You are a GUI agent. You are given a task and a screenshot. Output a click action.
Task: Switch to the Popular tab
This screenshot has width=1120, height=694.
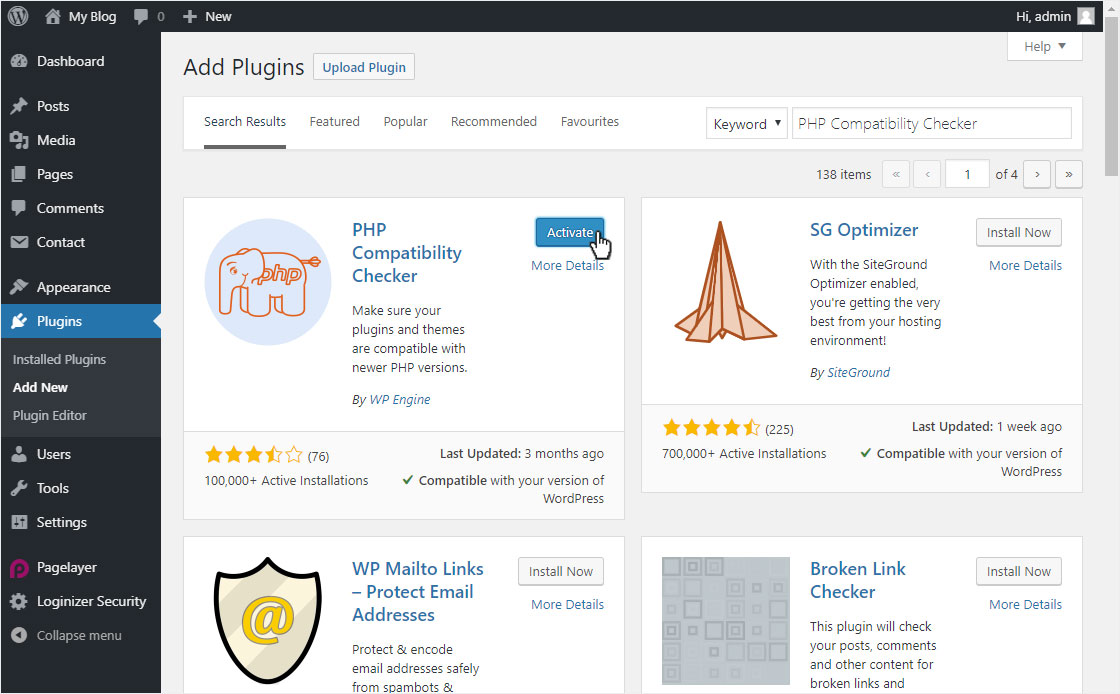coord(405,122)
